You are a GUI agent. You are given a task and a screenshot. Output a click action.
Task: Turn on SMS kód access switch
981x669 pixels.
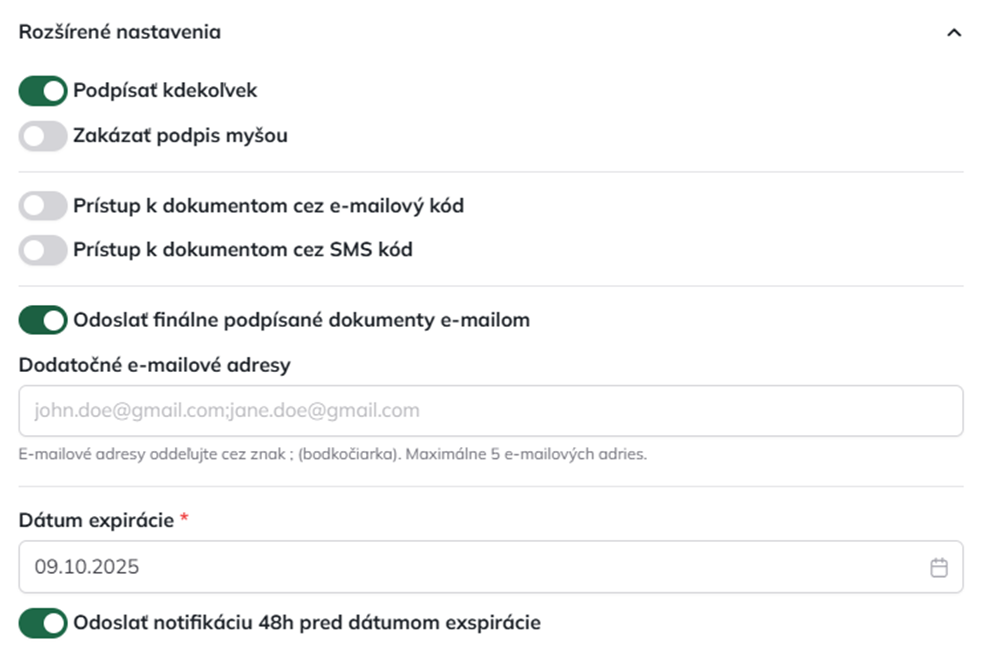pos(43,250)
